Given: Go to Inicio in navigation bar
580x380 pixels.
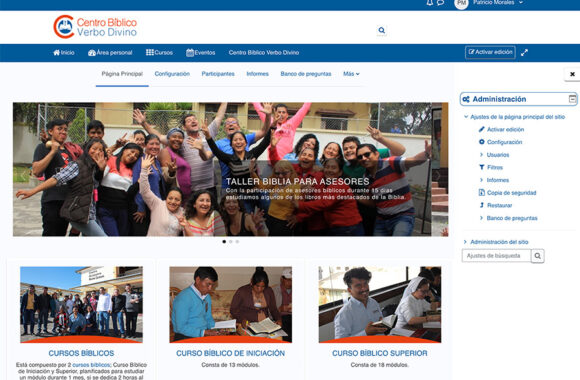Looking at the screenshot, I should click(x=64, y=53).
